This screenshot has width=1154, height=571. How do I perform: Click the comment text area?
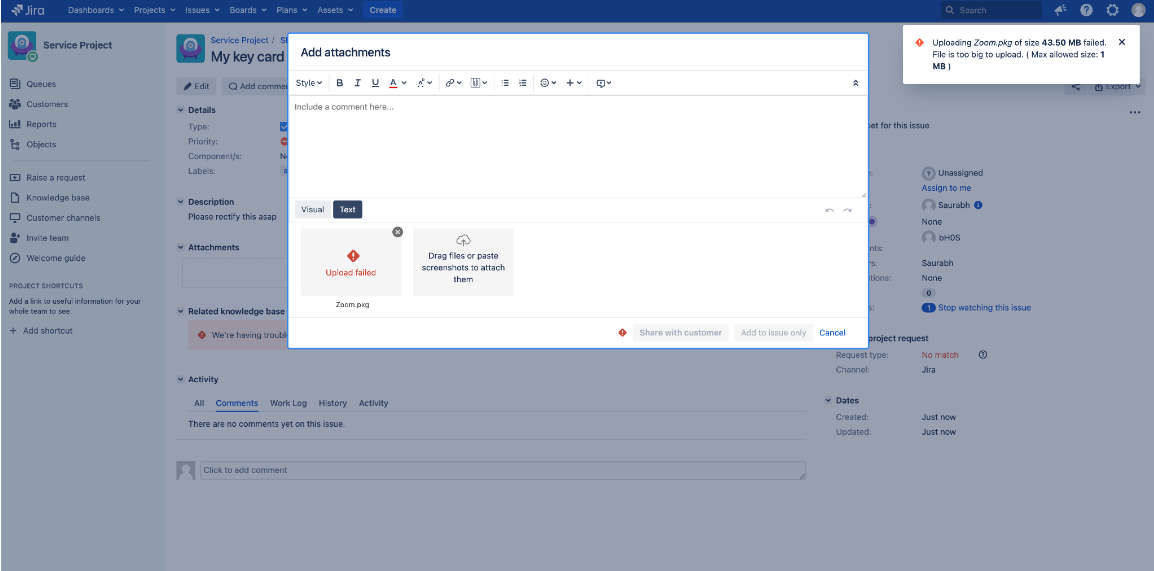577,147
